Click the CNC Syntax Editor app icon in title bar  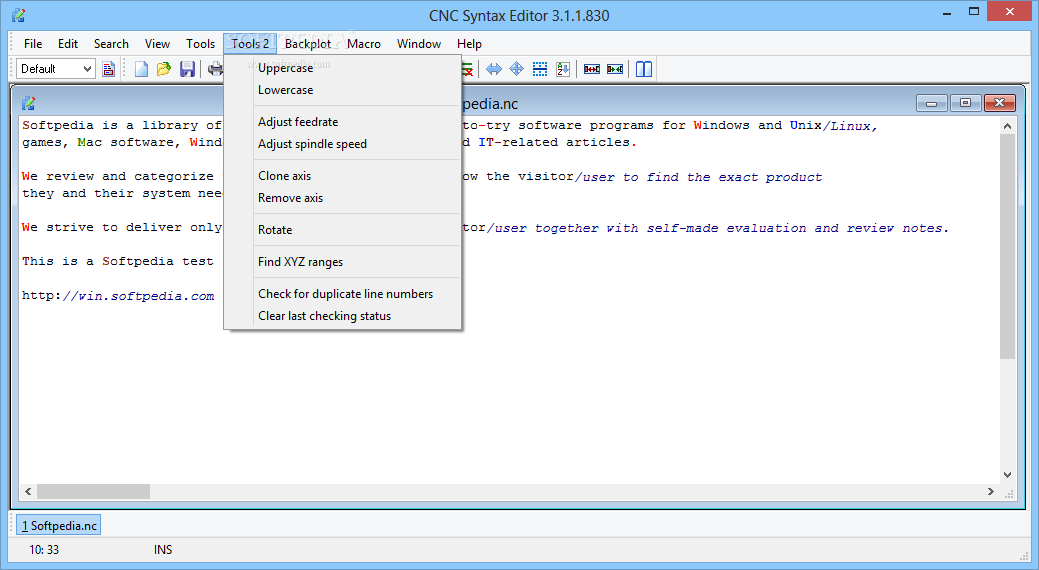coord(19,15)
